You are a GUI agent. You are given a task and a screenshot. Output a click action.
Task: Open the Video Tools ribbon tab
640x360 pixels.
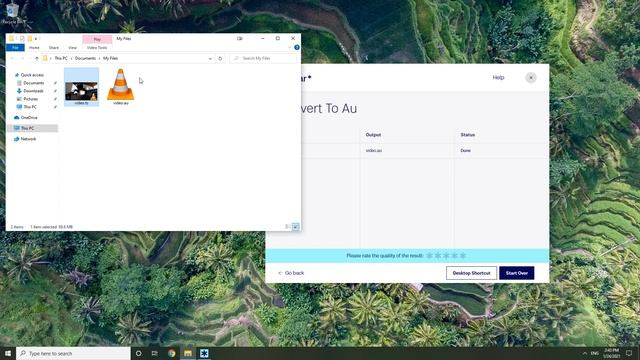tap(97, 48)
